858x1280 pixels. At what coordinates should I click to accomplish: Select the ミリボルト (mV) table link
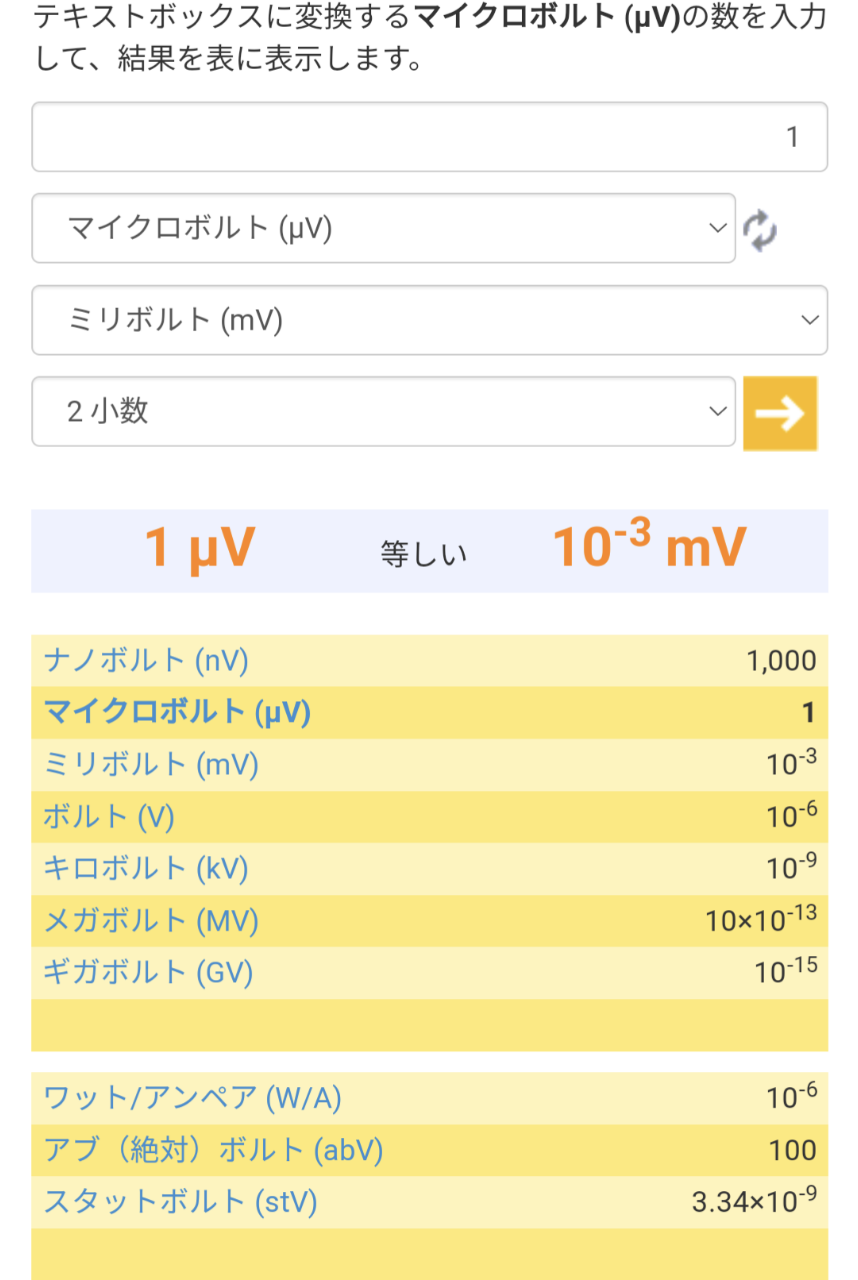click(x=151, y=764)
